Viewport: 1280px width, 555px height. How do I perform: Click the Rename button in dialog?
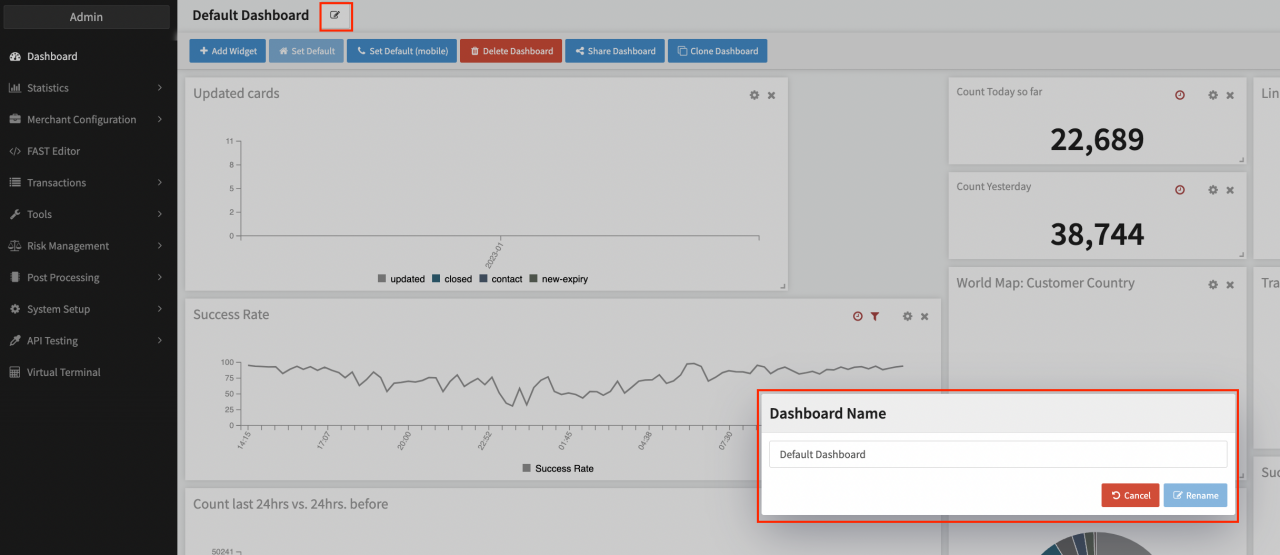1195,495
